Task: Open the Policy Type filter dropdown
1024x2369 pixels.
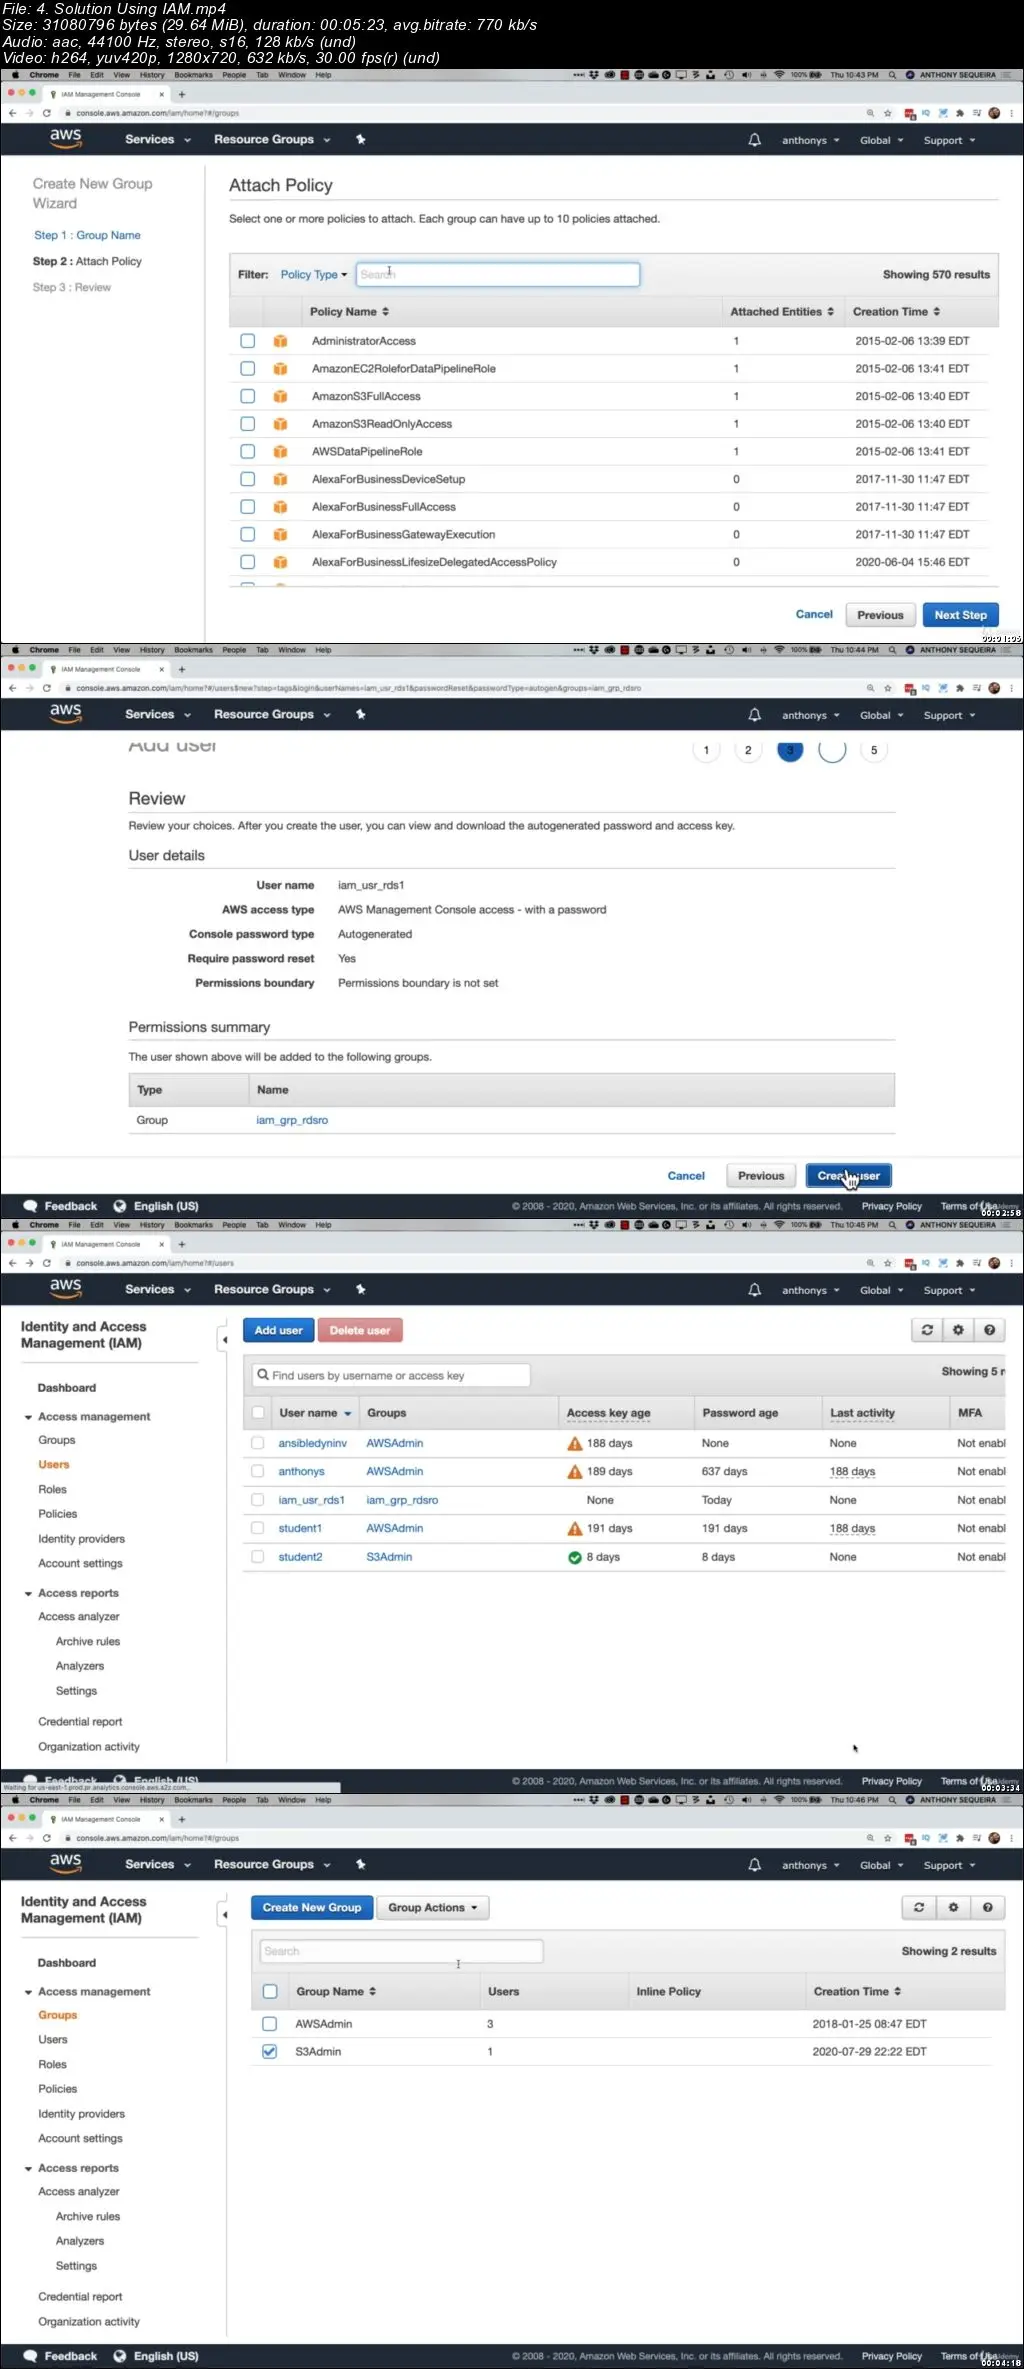Action: pyautogui.click(x=313, y=275)
